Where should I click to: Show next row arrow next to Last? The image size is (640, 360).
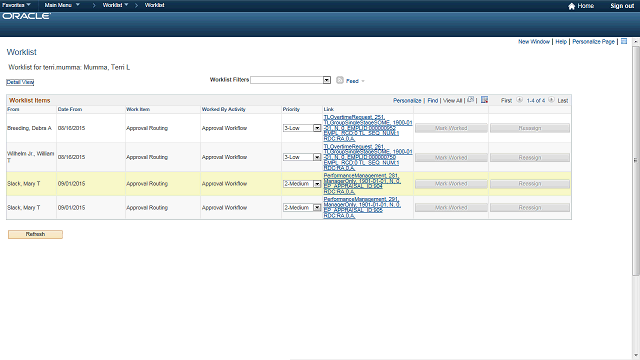(x=551, y=100)
